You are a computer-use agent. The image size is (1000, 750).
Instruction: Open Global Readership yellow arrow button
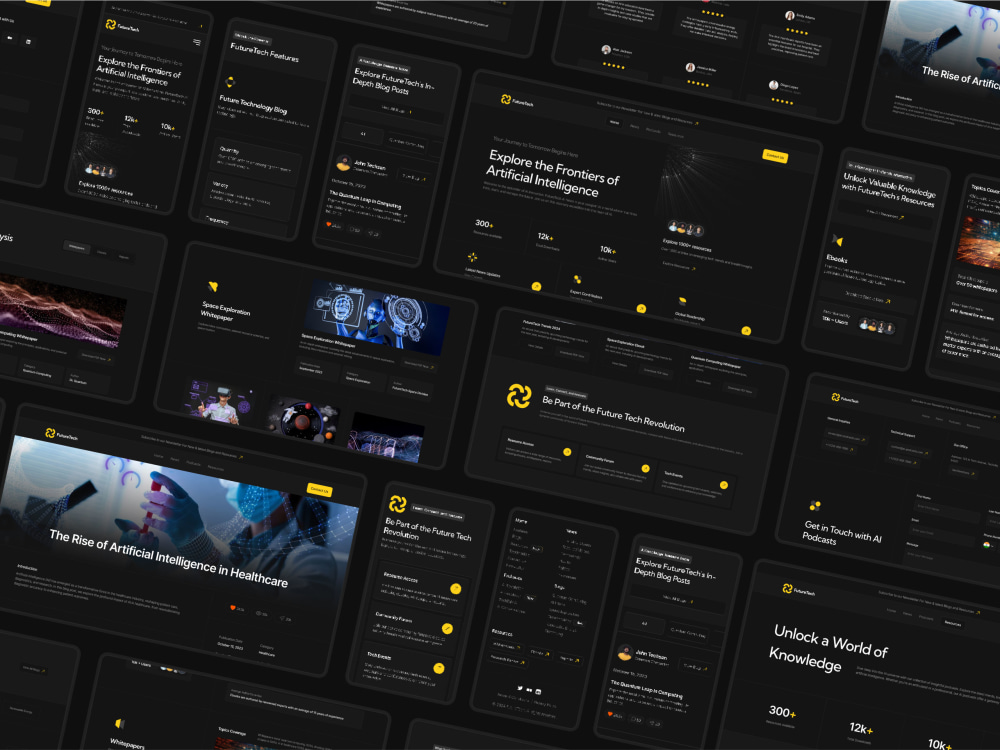pyautogui.click(x=746, y=330)
